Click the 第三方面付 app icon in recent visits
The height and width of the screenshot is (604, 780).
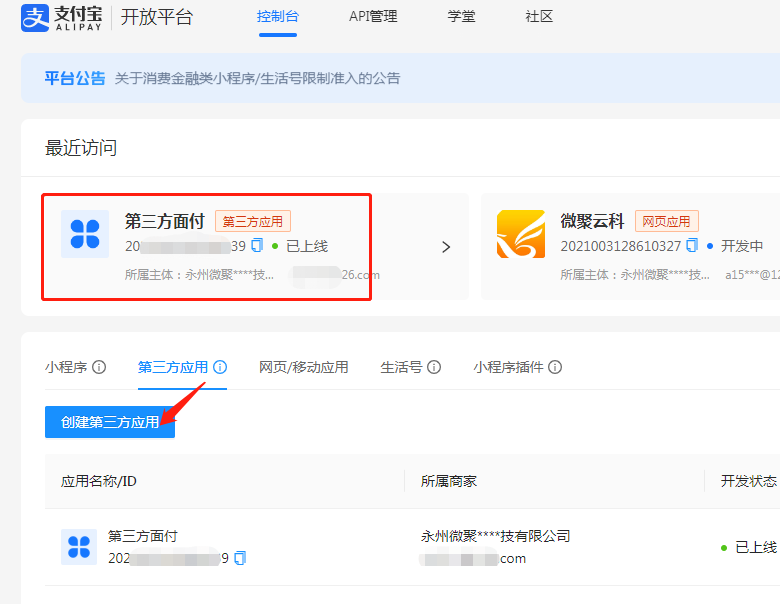coord(85,234)
